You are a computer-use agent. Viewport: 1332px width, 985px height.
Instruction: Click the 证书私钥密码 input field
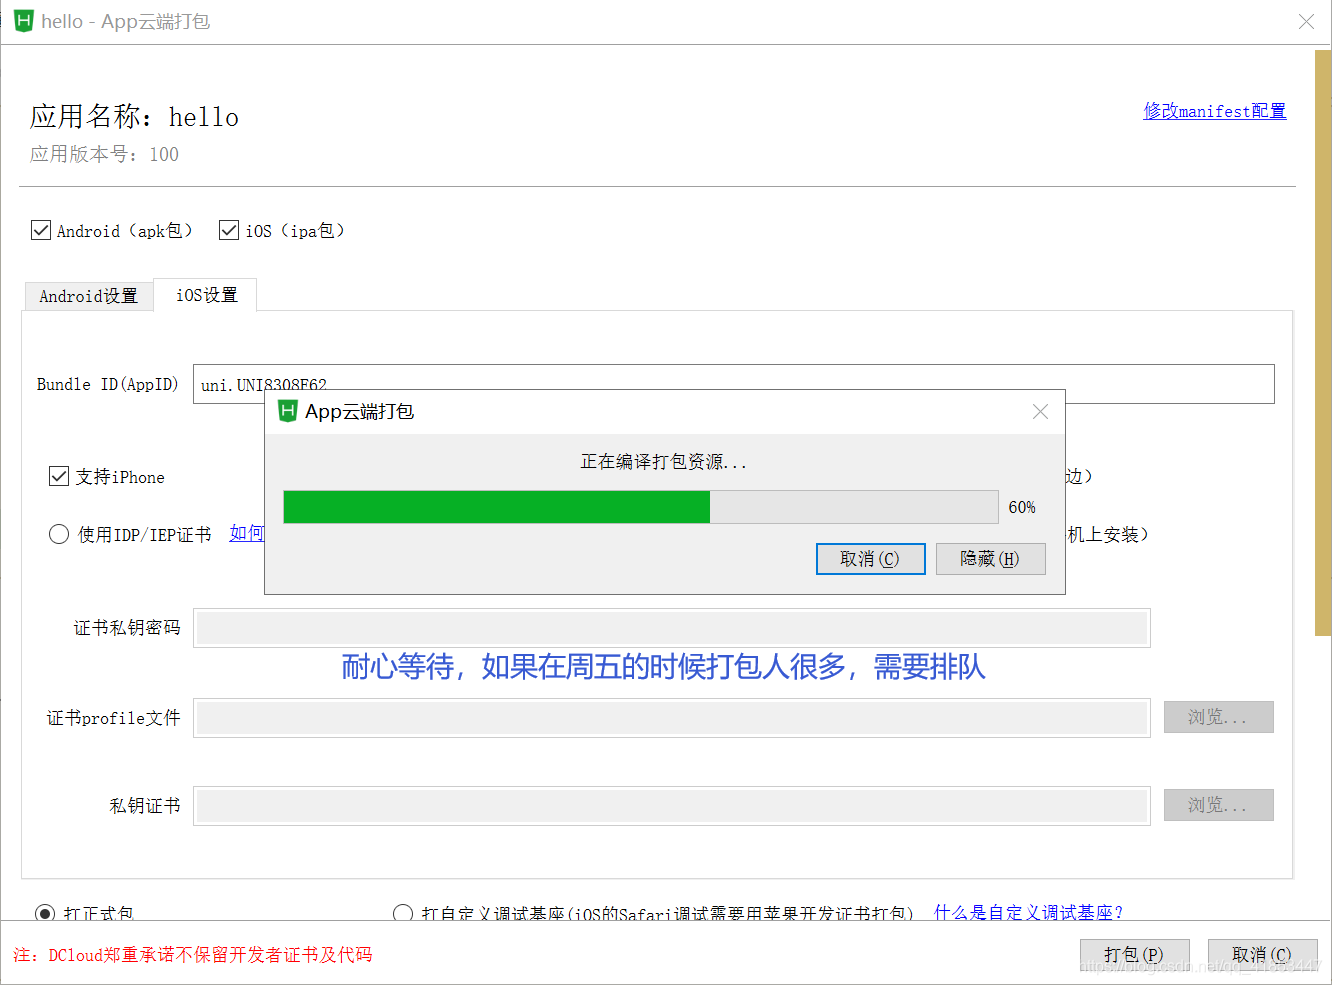672,628
